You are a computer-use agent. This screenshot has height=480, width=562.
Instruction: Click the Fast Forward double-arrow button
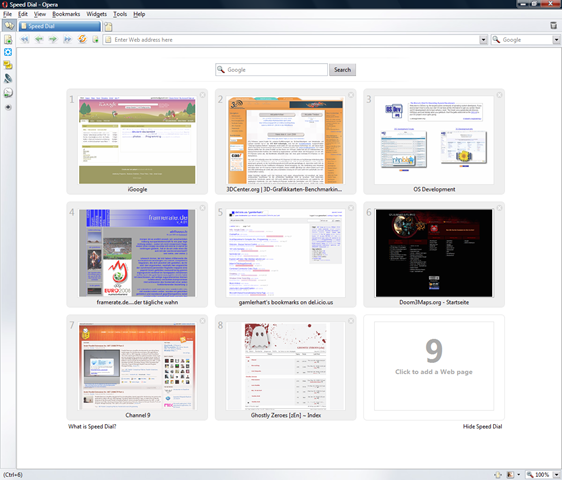coord(67,39)
